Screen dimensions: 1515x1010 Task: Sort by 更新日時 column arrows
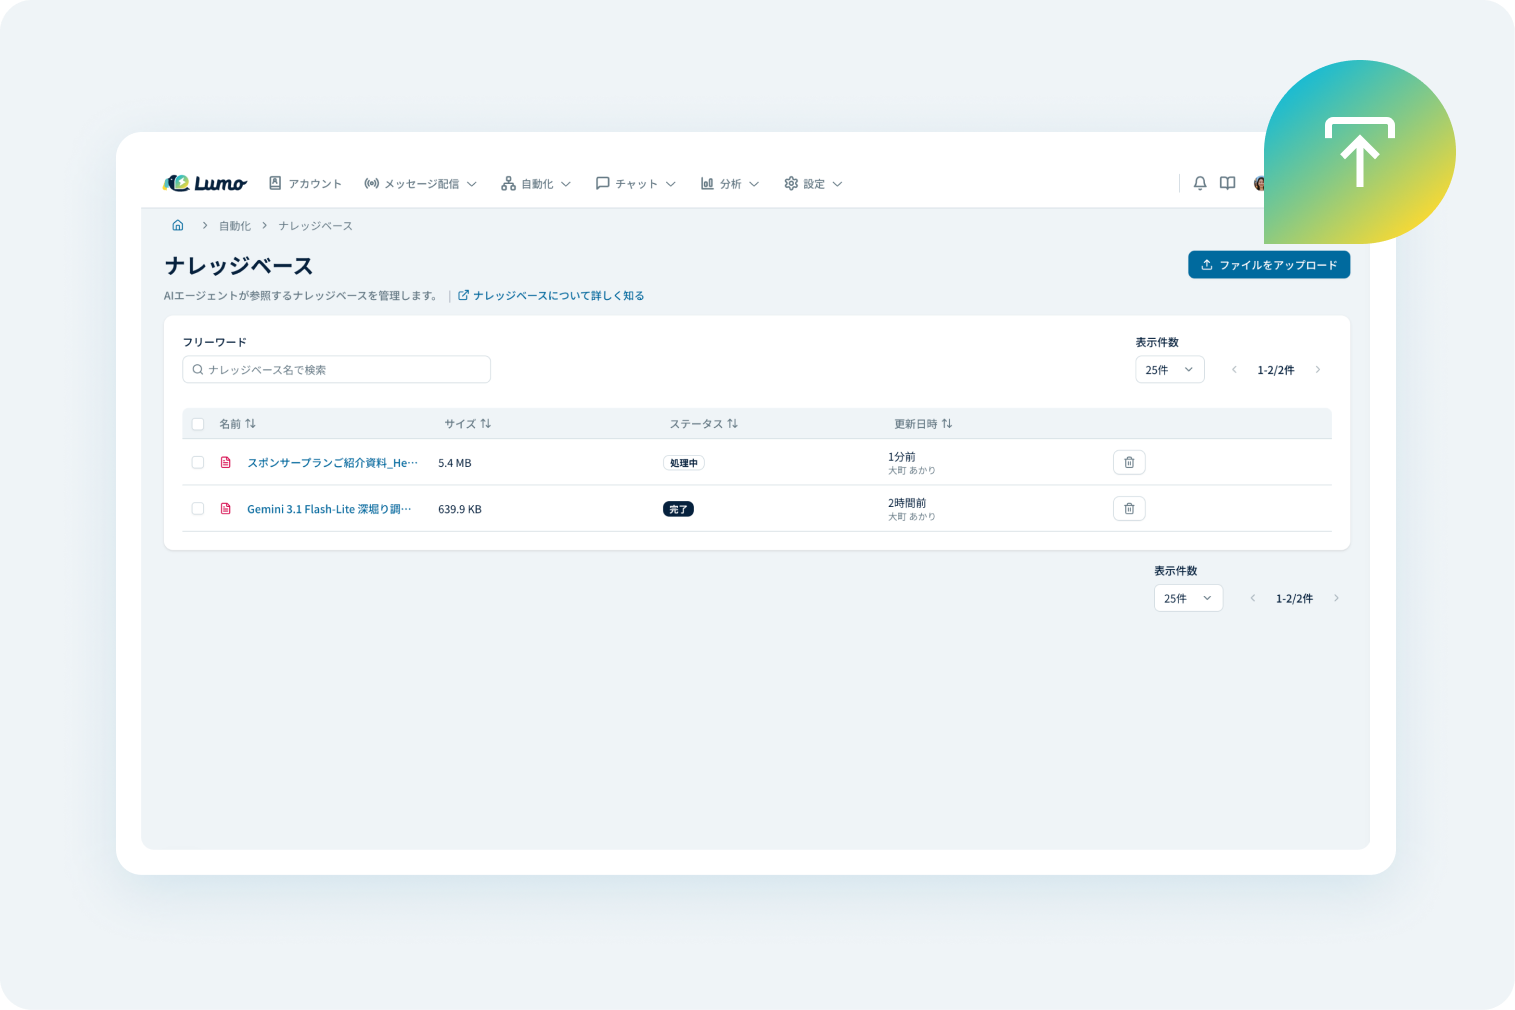point(947,424)
